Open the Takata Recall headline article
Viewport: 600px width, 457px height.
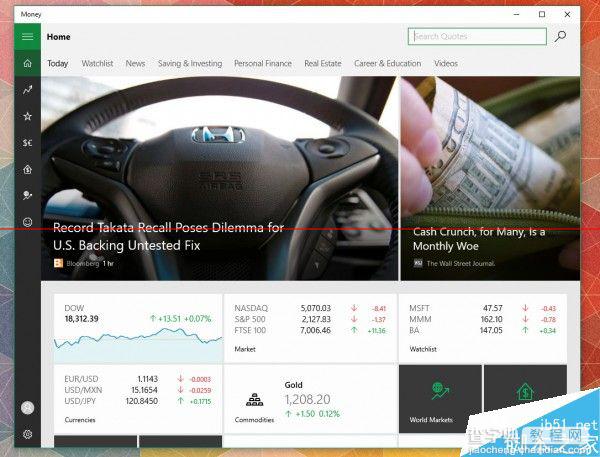click(168, 236)
